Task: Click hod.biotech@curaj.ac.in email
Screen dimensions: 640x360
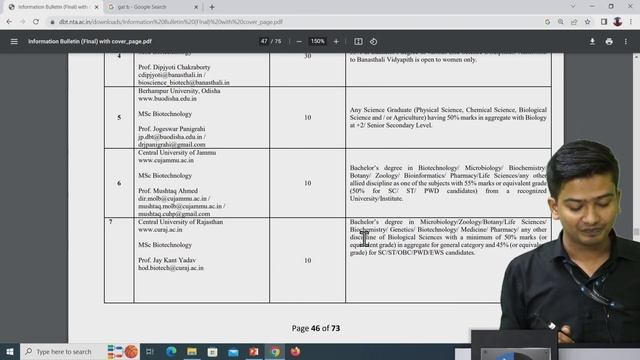Action: [171, 268]
